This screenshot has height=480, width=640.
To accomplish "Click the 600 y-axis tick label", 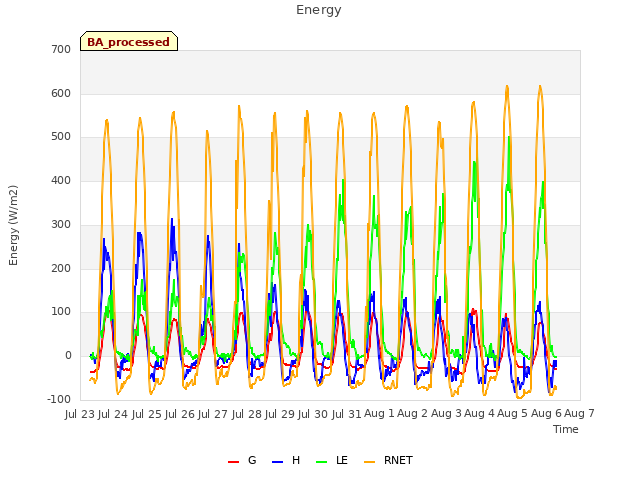I will [x=61, y=93].
